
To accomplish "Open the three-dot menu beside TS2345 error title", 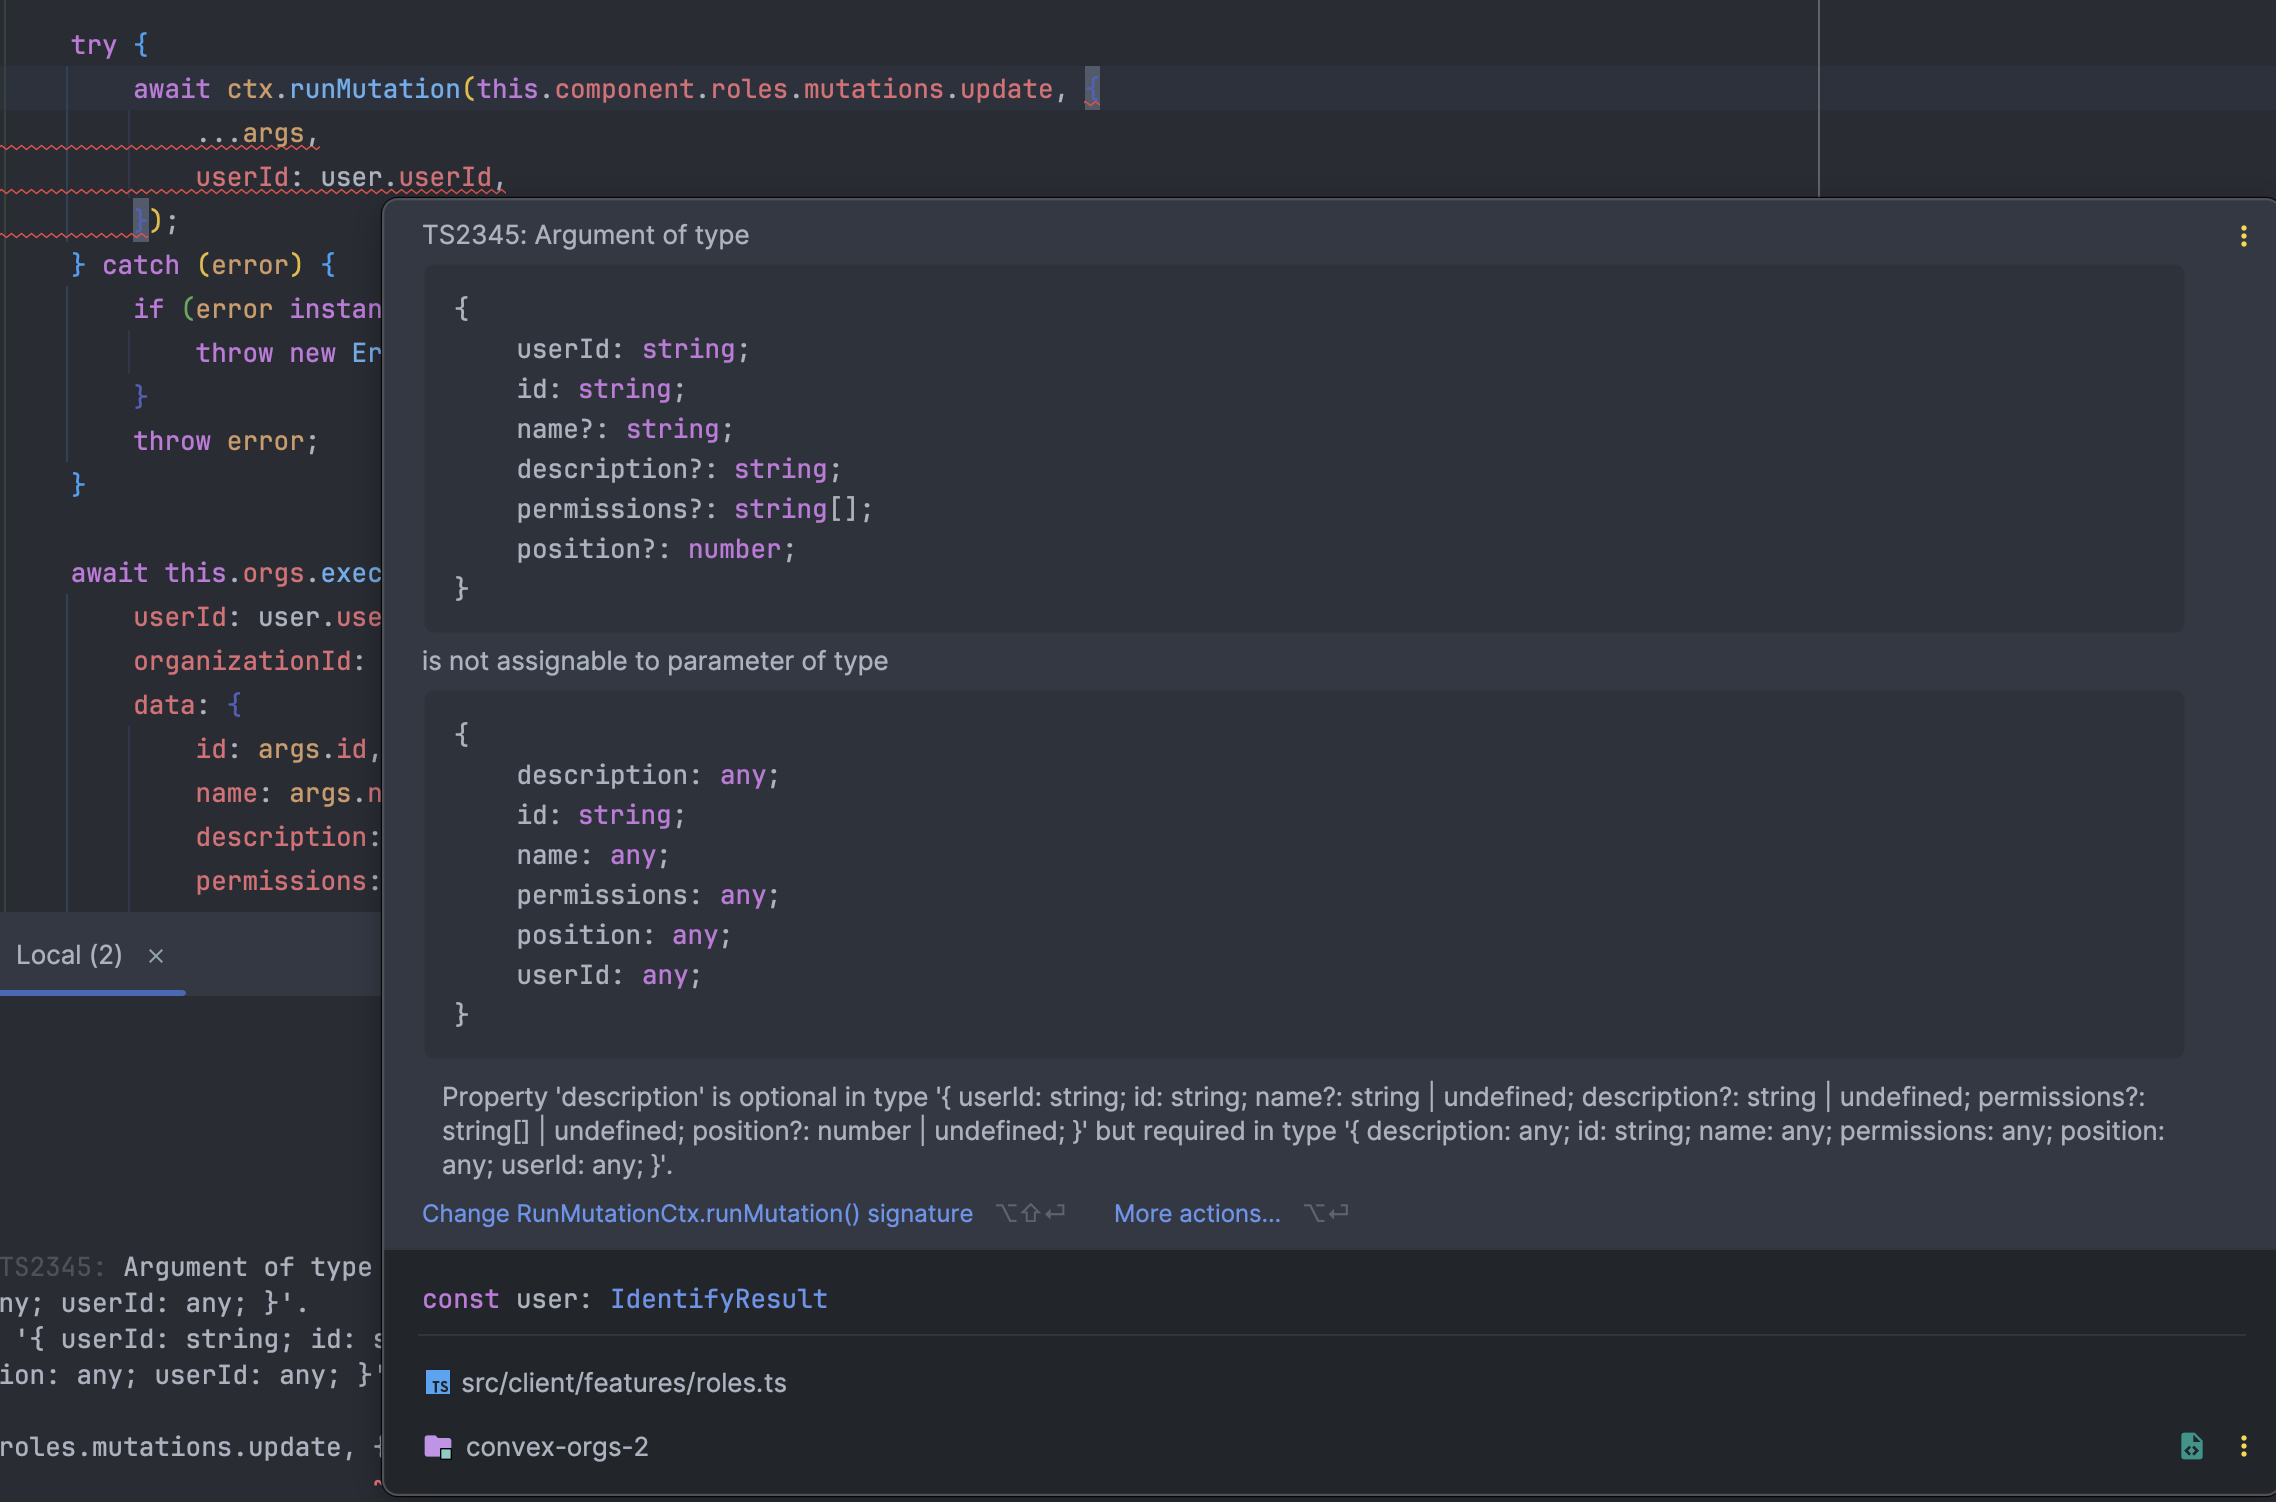I will coord(2244,236).
